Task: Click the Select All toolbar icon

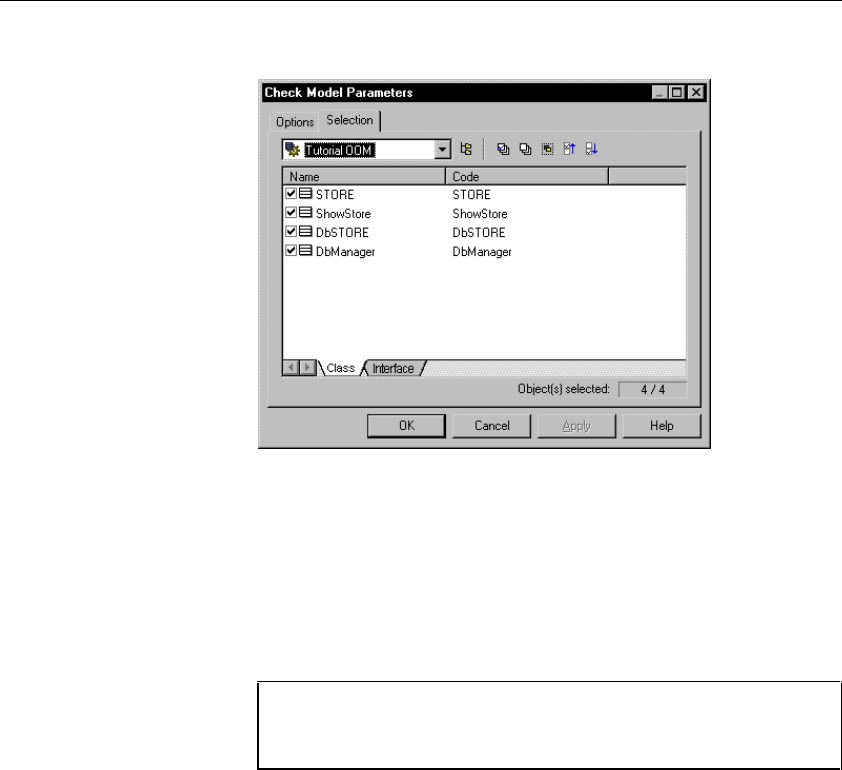Action: tap(503, 149)
